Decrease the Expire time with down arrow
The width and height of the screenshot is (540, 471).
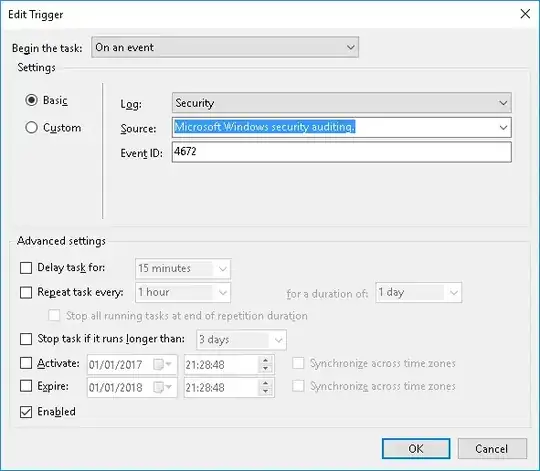265,392
